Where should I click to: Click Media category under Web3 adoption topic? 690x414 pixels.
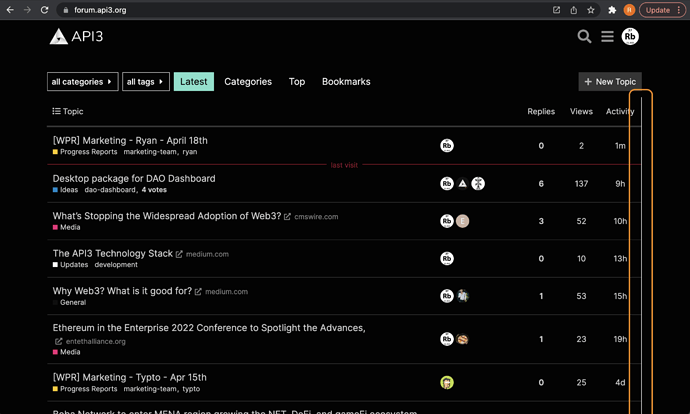click(66, 227)
